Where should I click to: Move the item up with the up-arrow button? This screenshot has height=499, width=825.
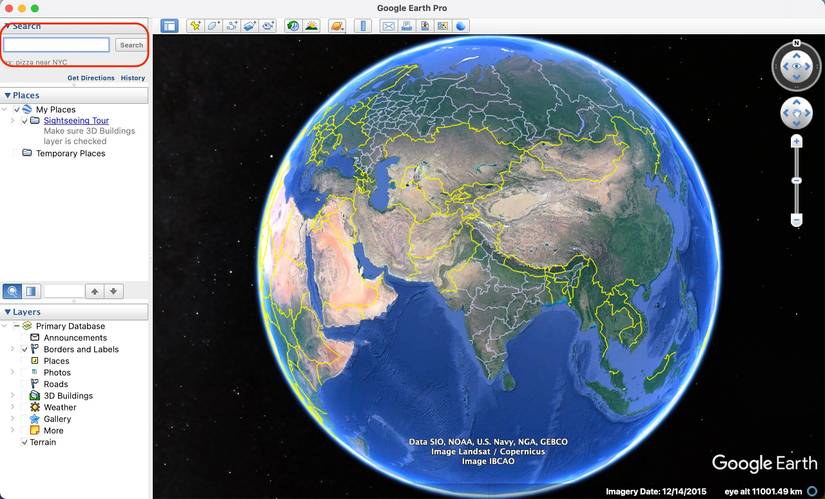click(x=95, y=291)
